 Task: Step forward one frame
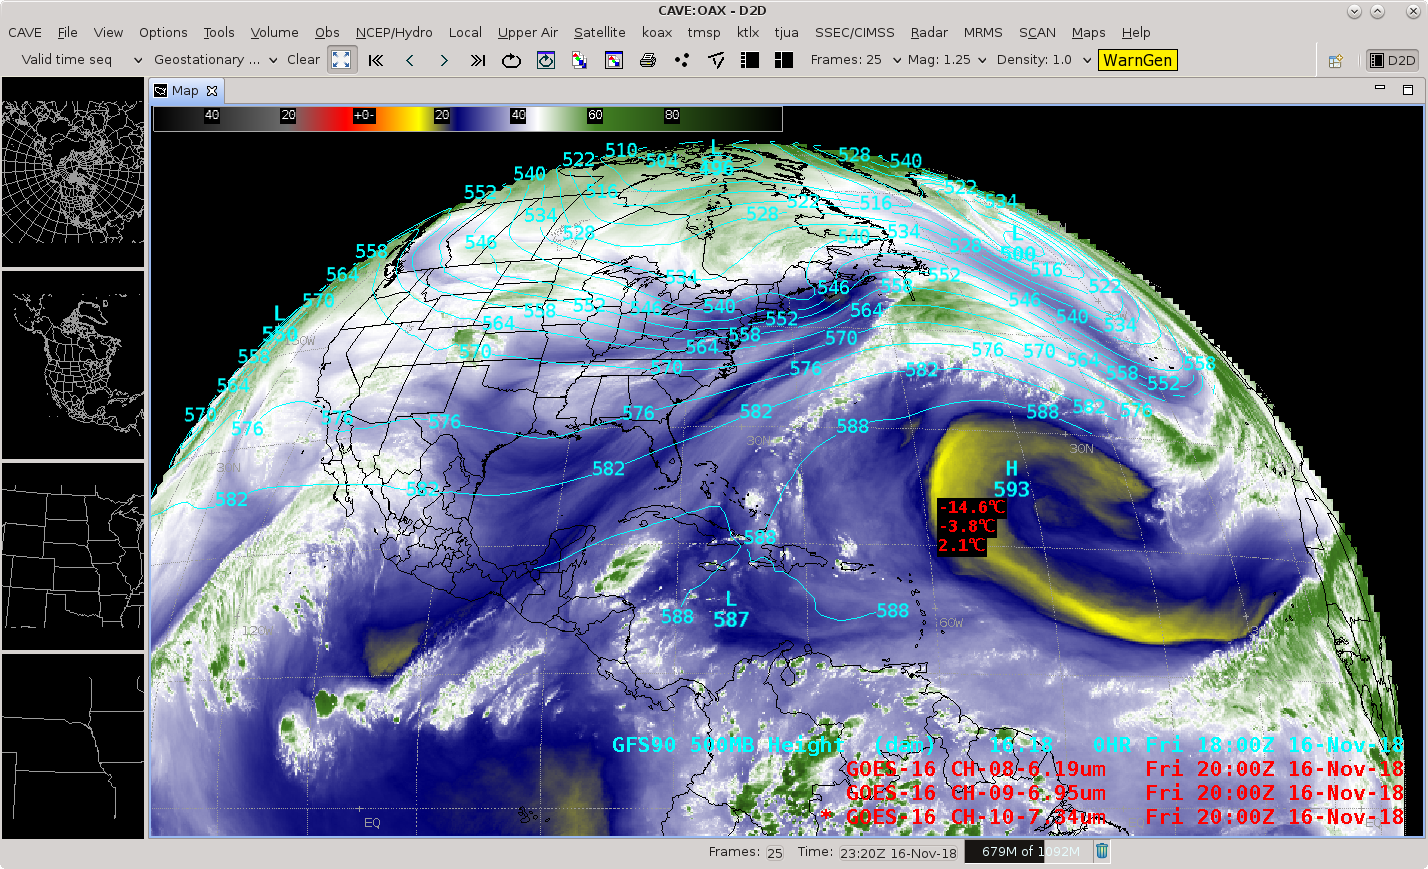tap(444, 60)
